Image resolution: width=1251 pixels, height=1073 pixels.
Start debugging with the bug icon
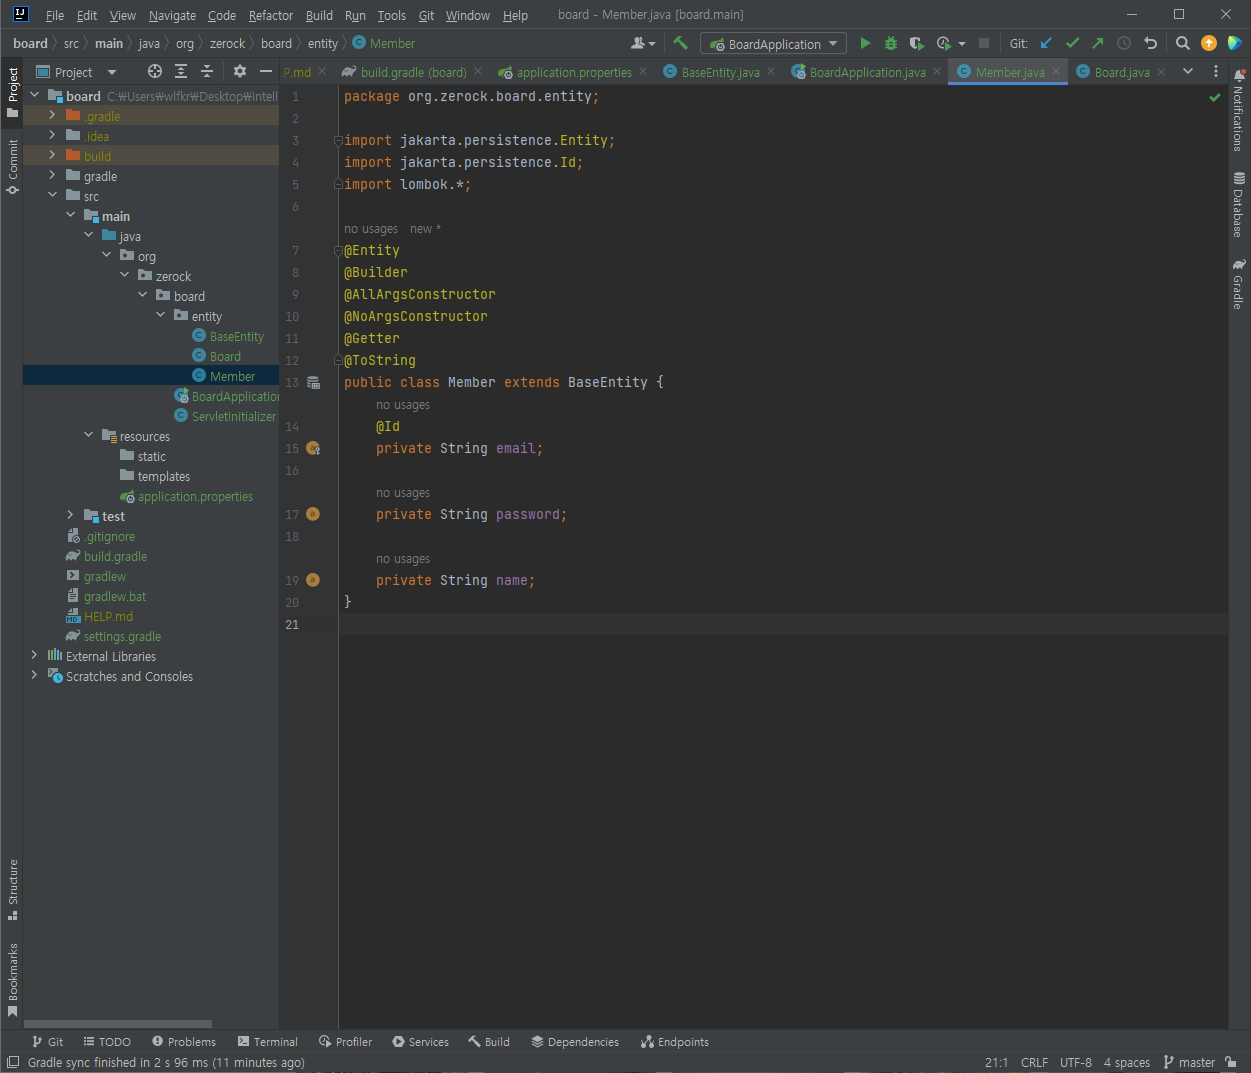point(891,43)
